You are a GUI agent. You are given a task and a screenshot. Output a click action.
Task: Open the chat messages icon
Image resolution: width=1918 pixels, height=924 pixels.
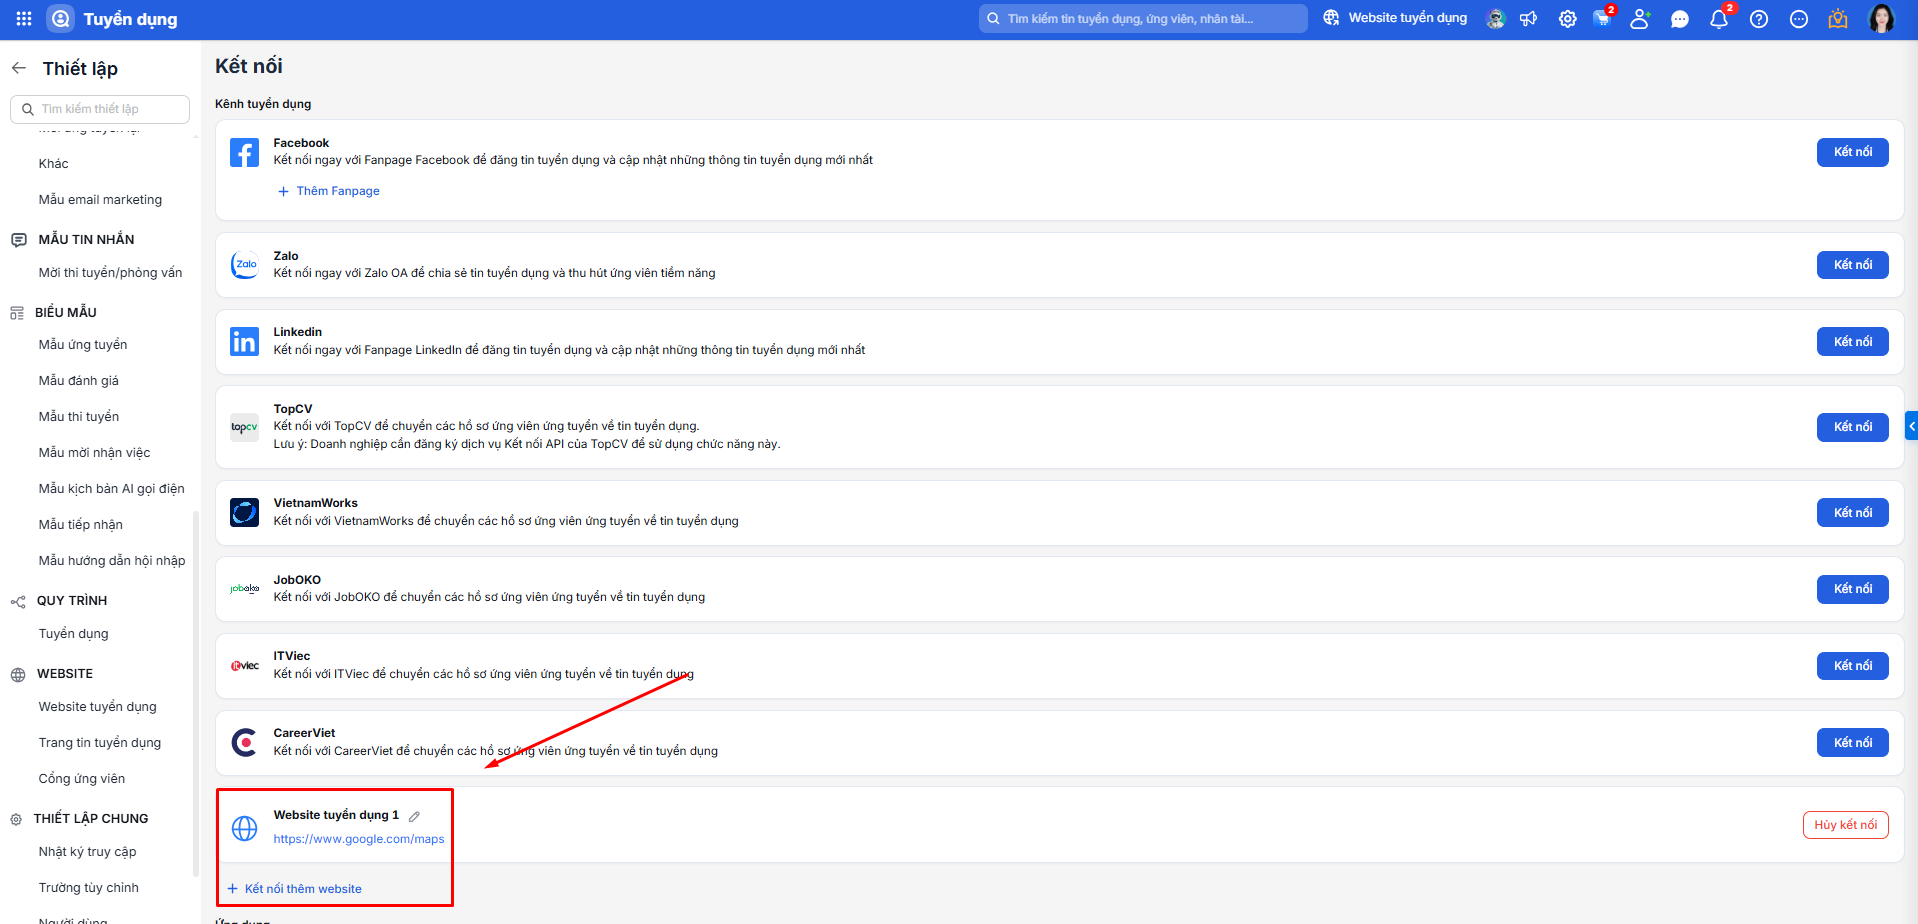1680,19
